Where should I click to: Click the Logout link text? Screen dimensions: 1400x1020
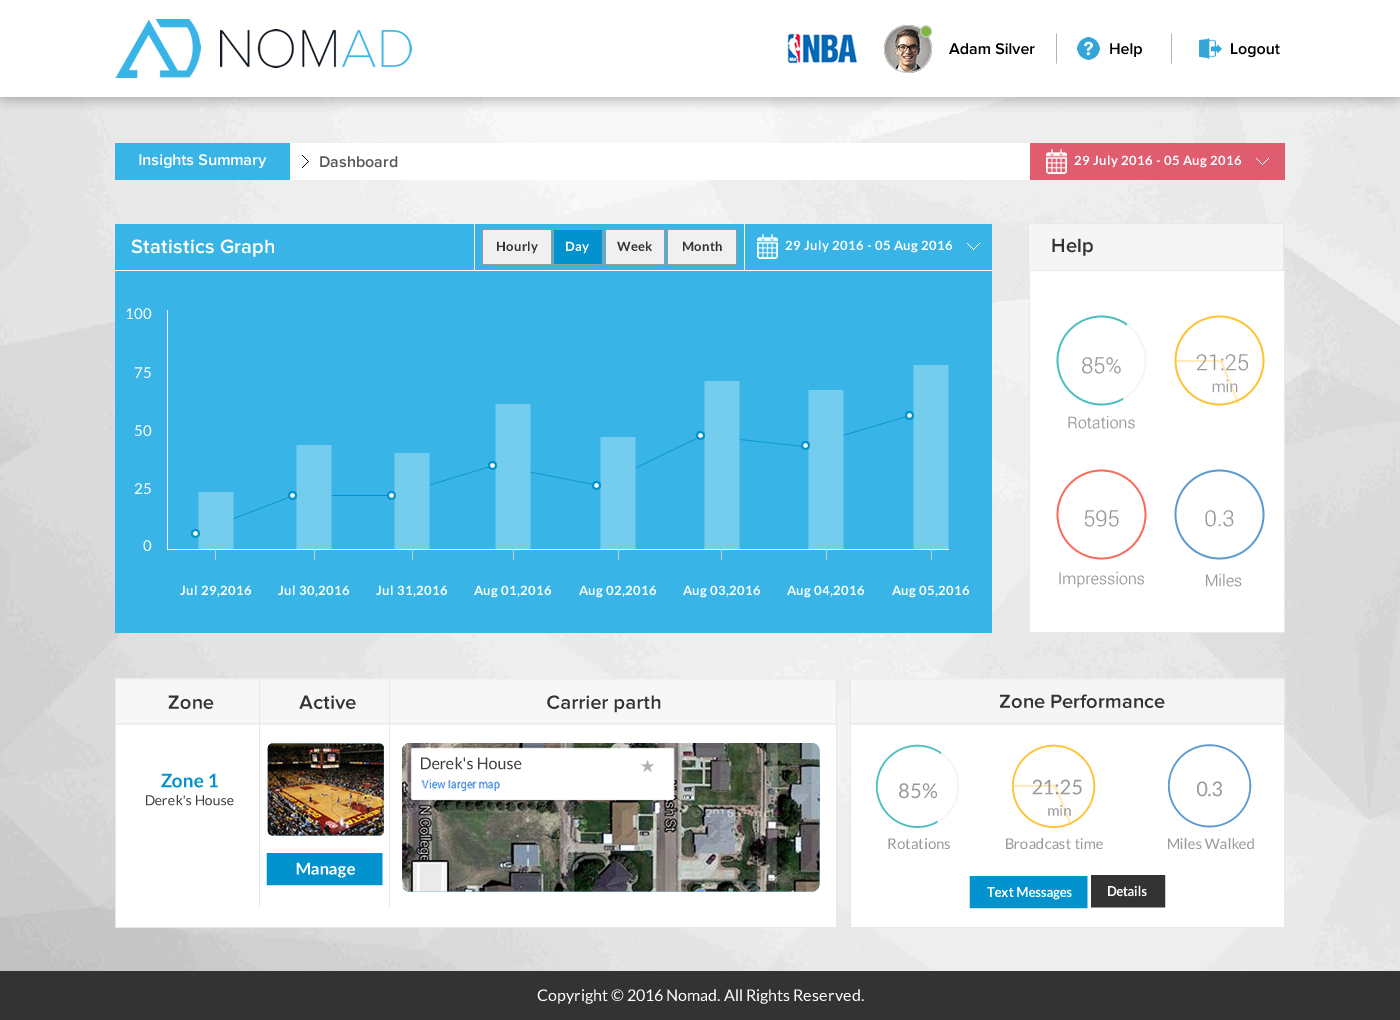pyautogui.click(x=1254, y=49)
